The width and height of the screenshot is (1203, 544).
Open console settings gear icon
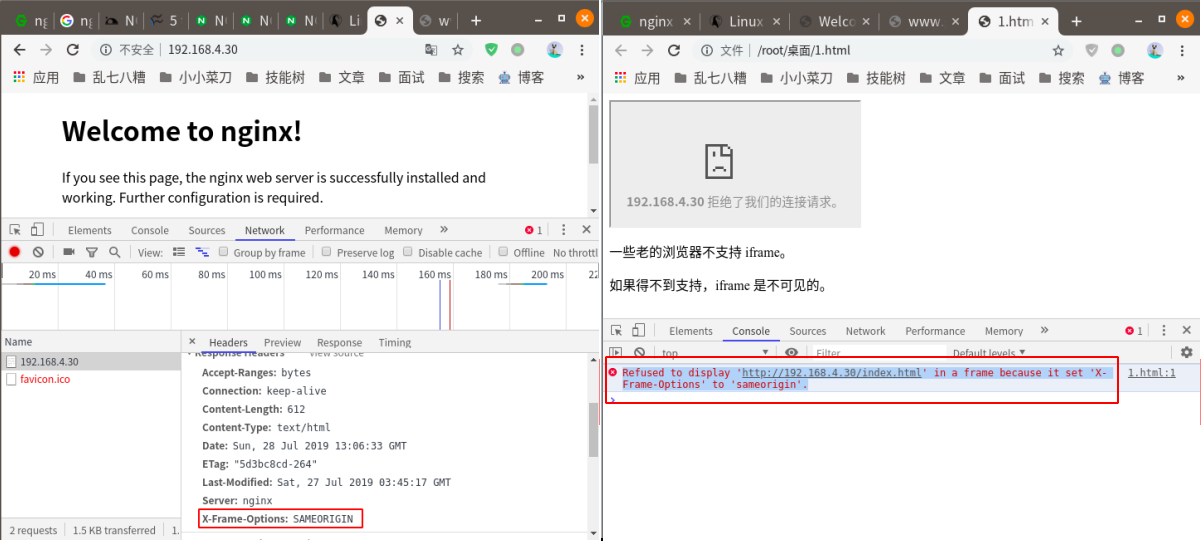coord(1187,352)
